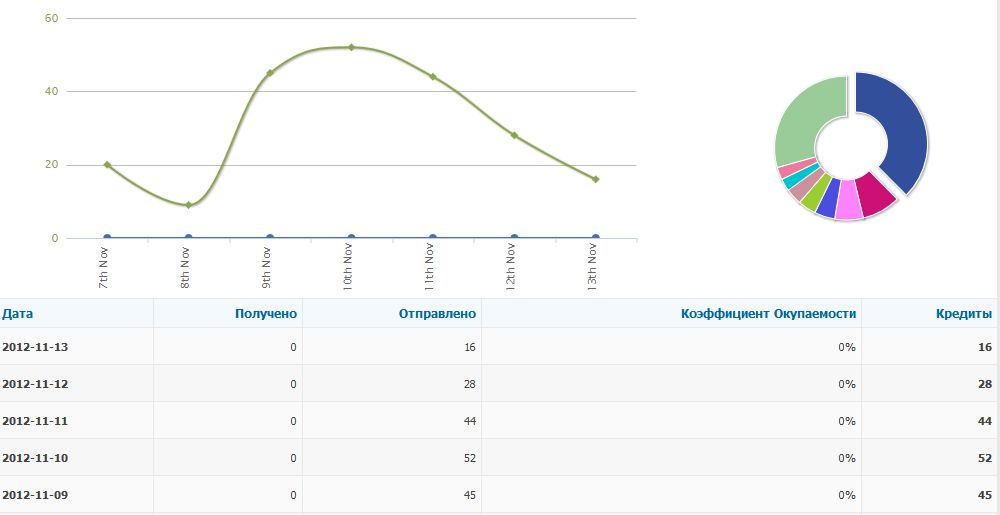Click the green data point for 13th Nov
The width and height of the screenshot is (1000, 515).
(595, 179)
